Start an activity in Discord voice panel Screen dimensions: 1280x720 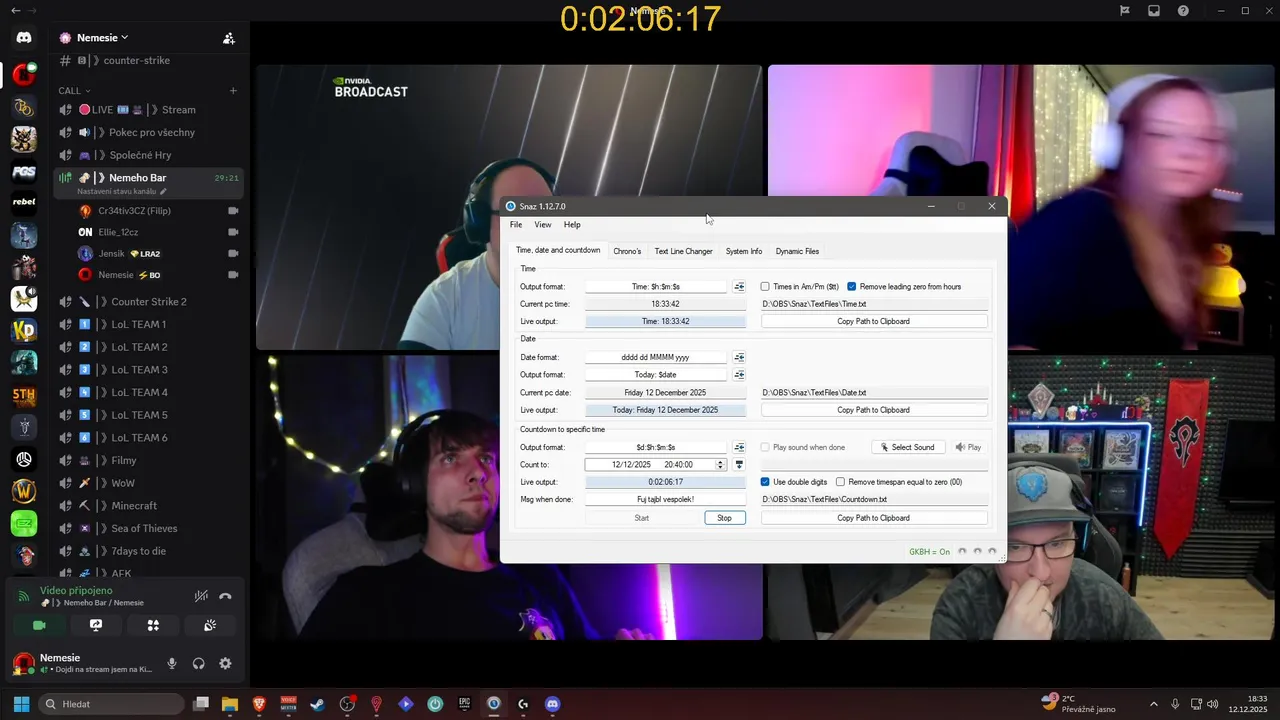[153, 625]
